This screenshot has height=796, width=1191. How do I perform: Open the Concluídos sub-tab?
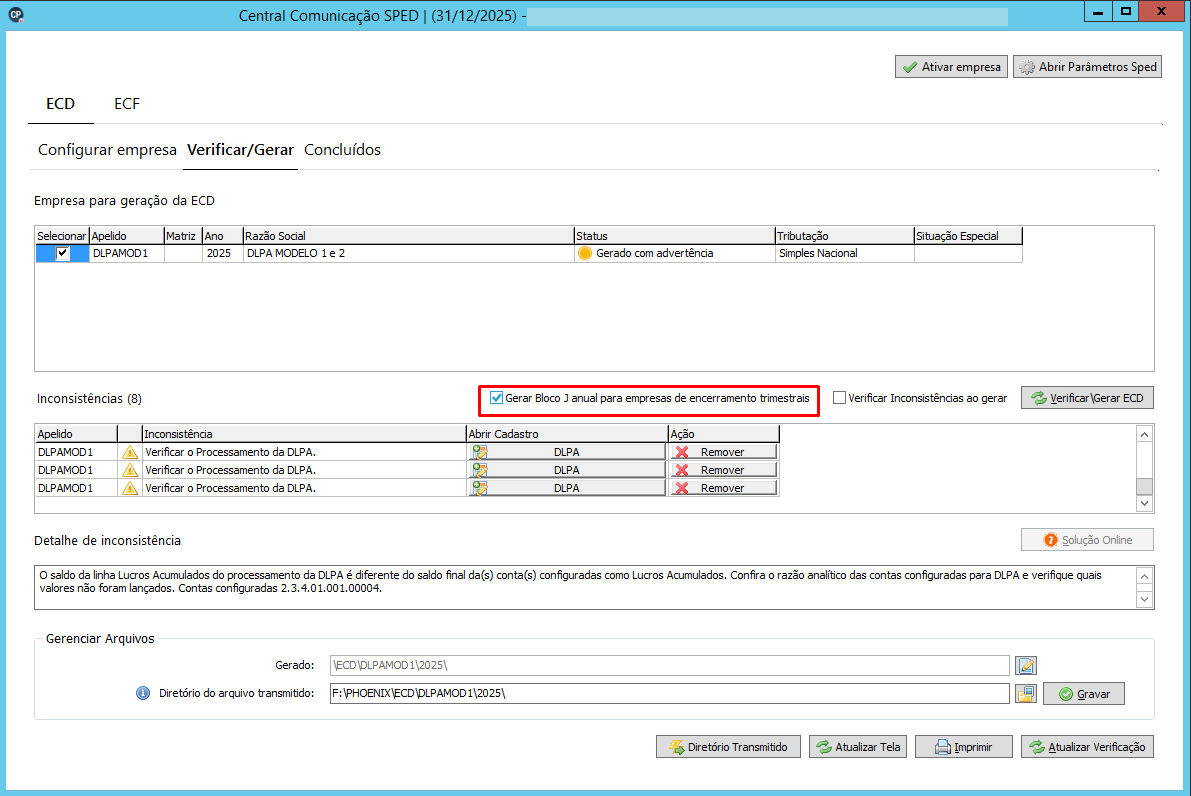click(343, 150)
